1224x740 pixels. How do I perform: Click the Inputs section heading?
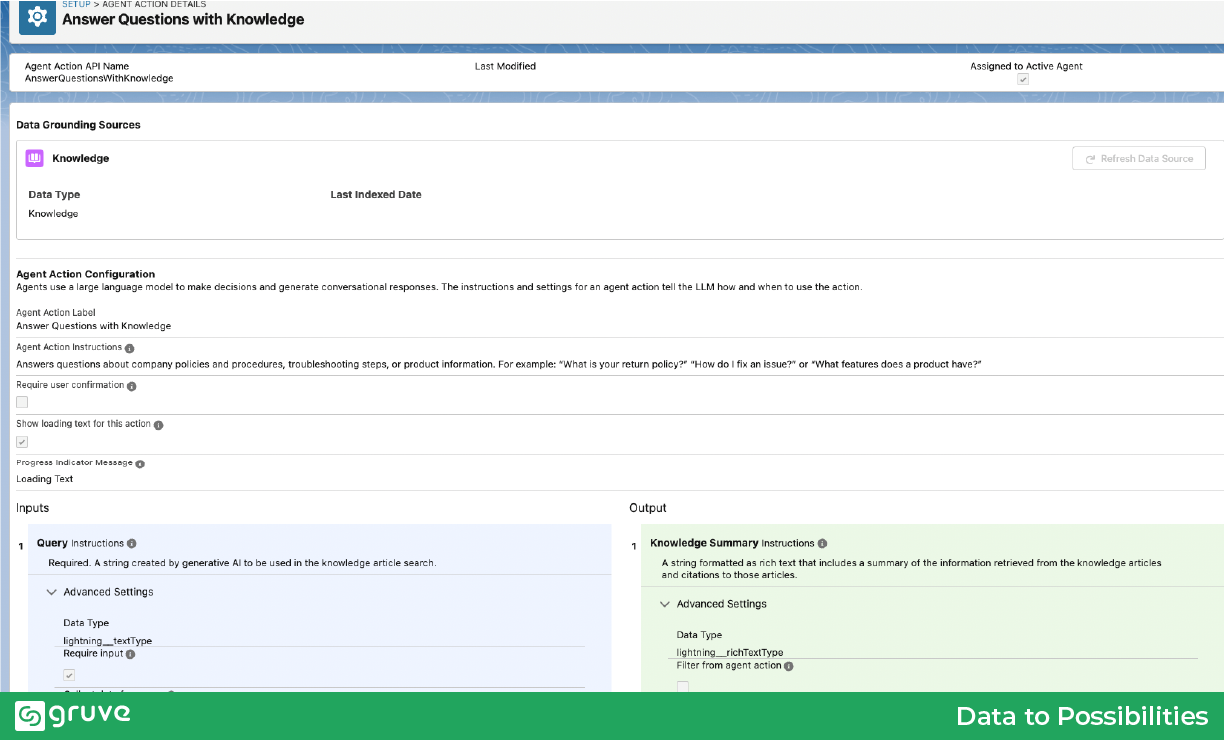33,508
